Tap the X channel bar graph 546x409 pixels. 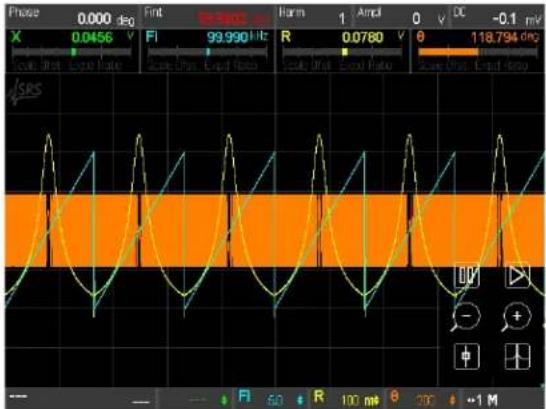tap(72, 52)
